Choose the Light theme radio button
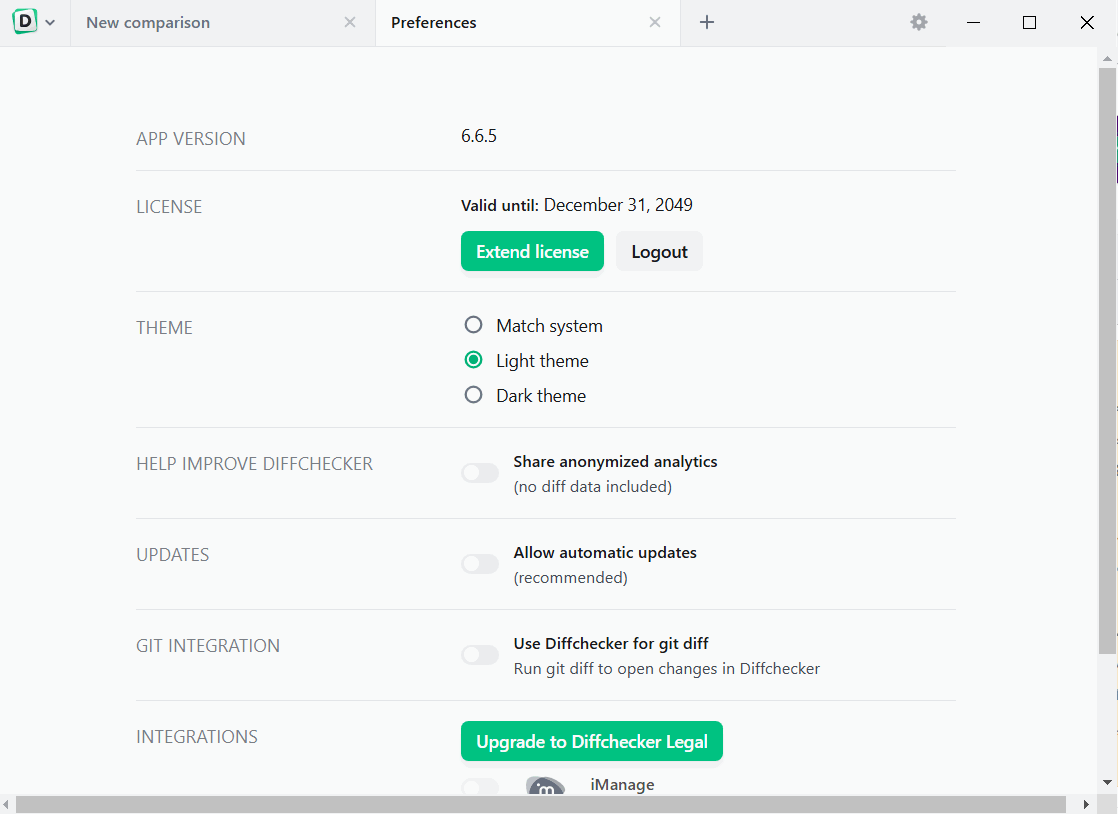This screenshot has height=814, width=1118. pos(473,360)
